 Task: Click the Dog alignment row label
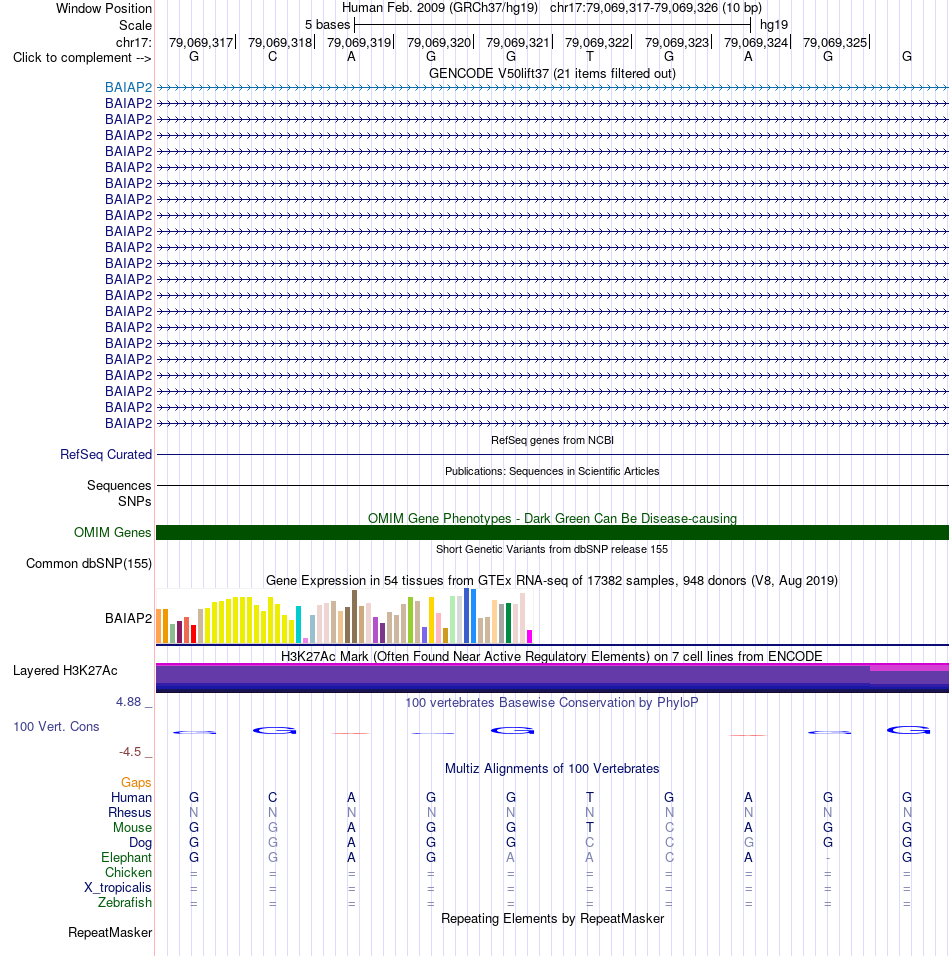point(140,843)
